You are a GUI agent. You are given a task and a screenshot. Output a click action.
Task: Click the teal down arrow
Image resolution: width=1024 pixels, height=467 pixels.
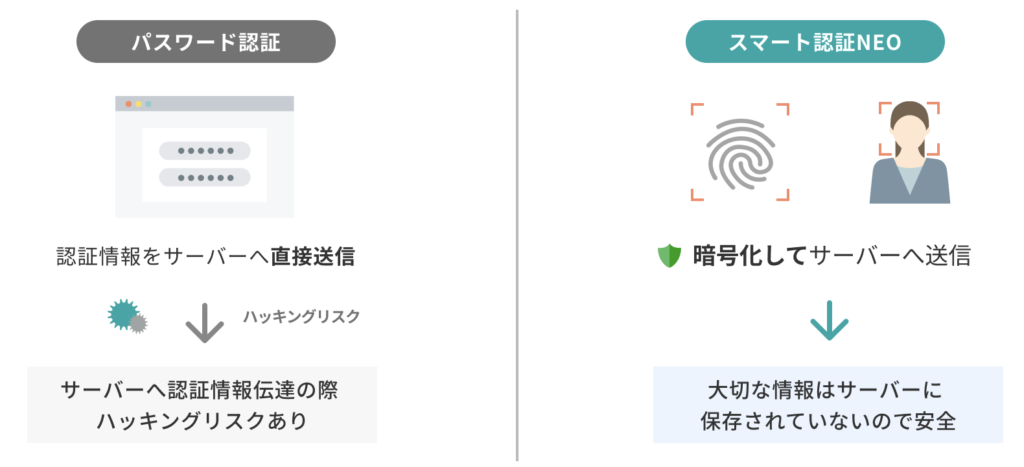coord(828,322)
